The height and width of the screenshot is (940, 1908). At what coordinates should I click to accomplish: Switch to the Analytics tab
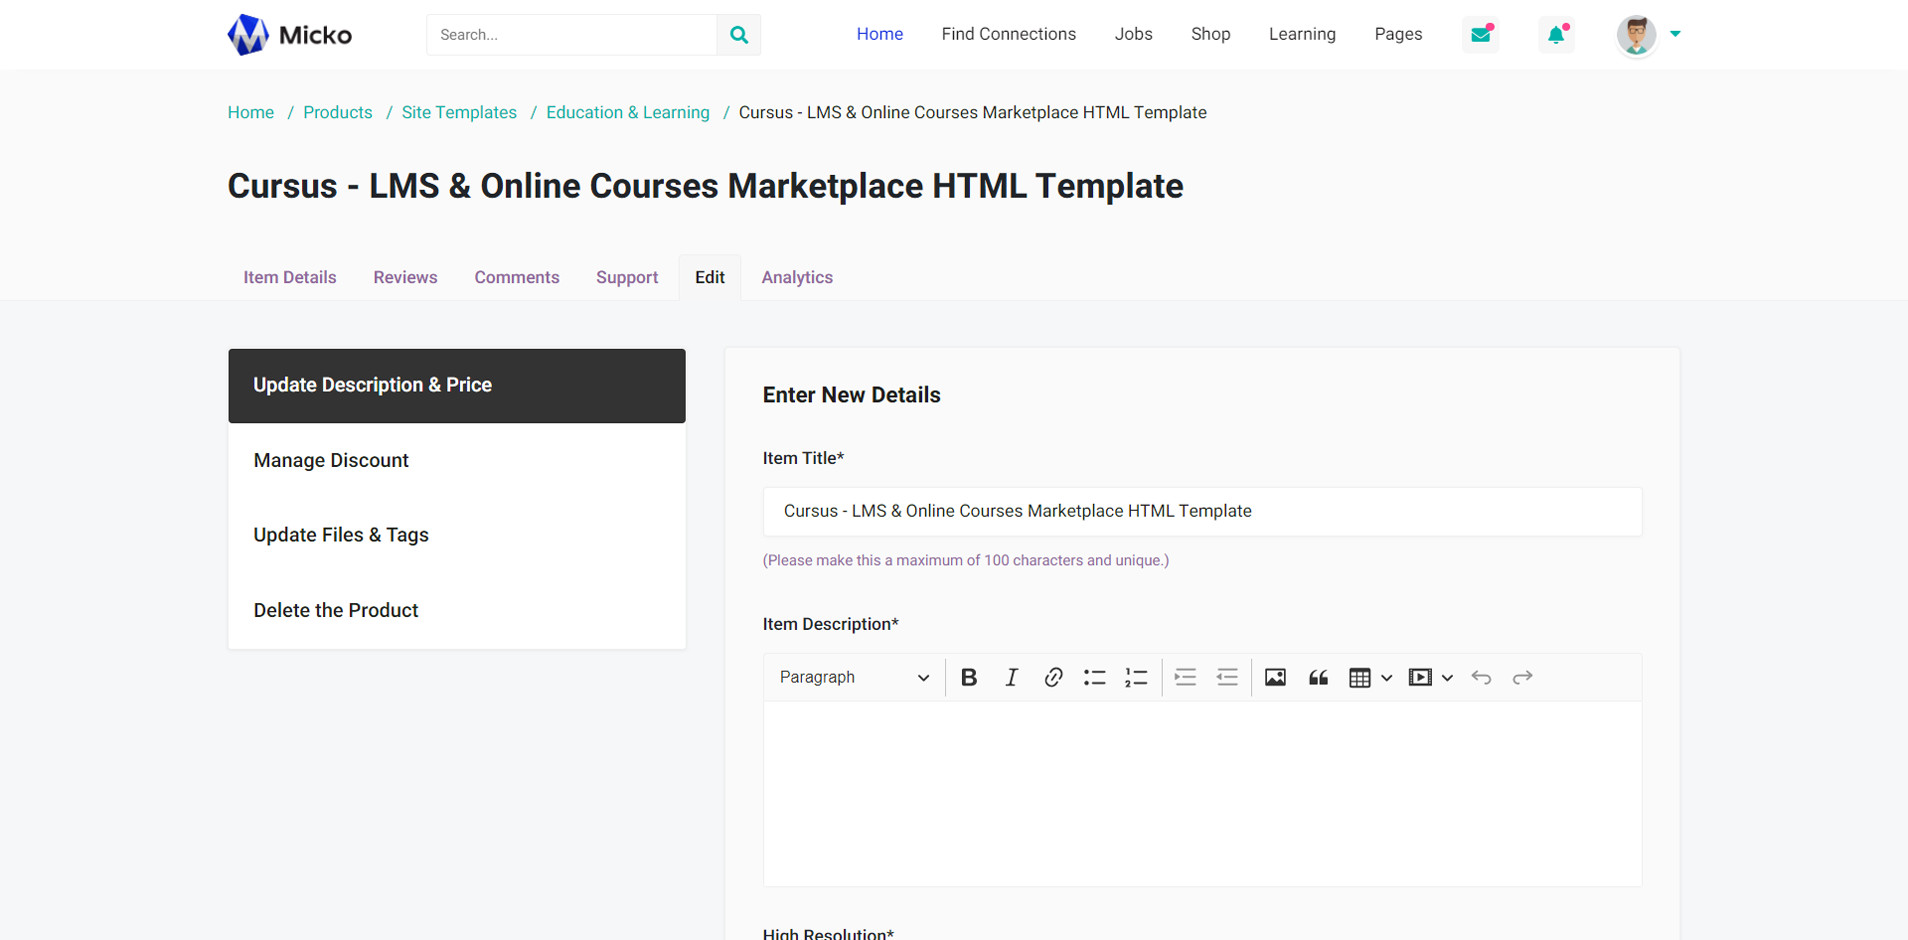797,278
